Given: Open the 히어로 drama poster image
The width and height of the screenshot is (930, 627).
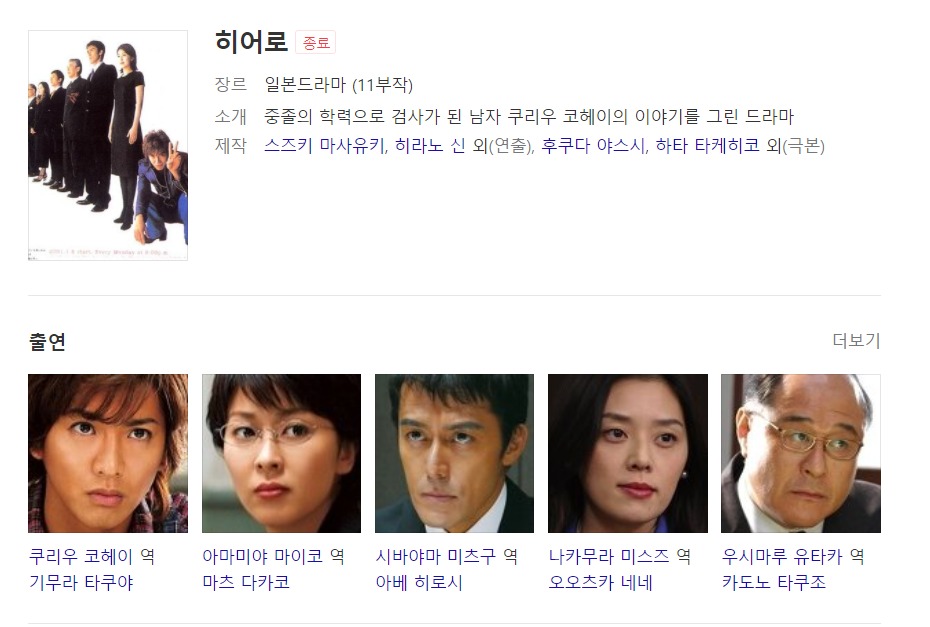Looking at the screenshot, I should 108,145.
